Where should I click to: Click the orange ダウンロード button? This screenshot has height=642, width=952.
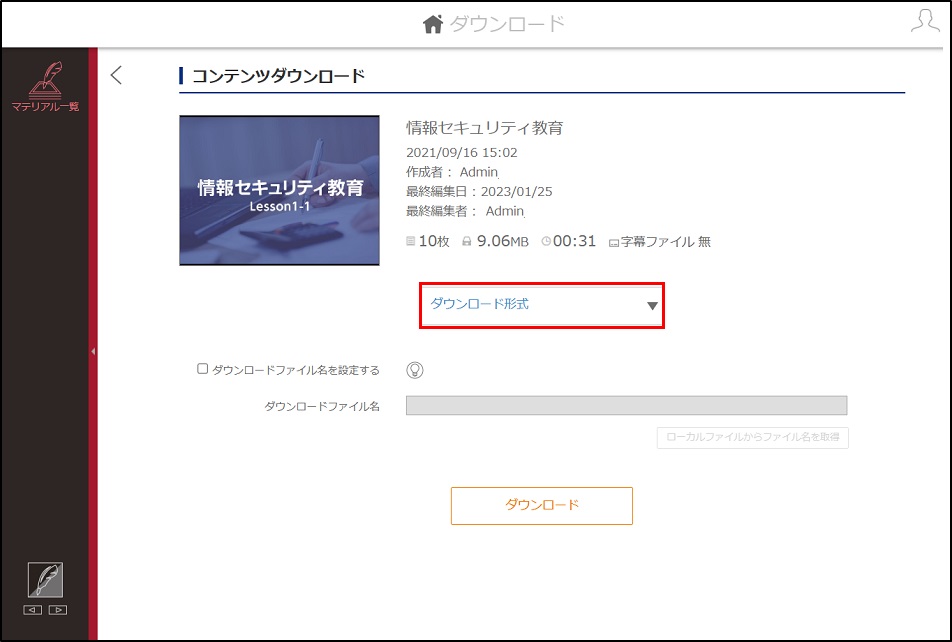[542, 505]
